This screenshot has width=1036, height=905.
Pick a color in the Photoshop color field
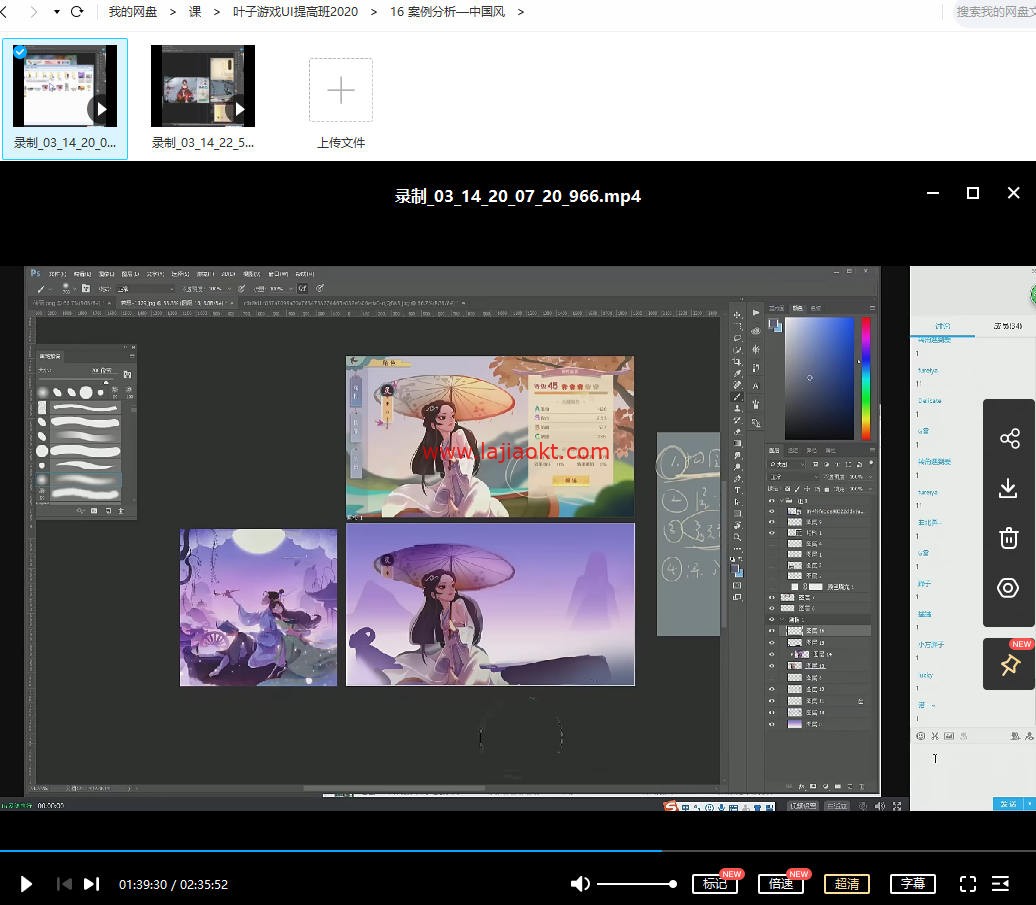coord(819,378)
